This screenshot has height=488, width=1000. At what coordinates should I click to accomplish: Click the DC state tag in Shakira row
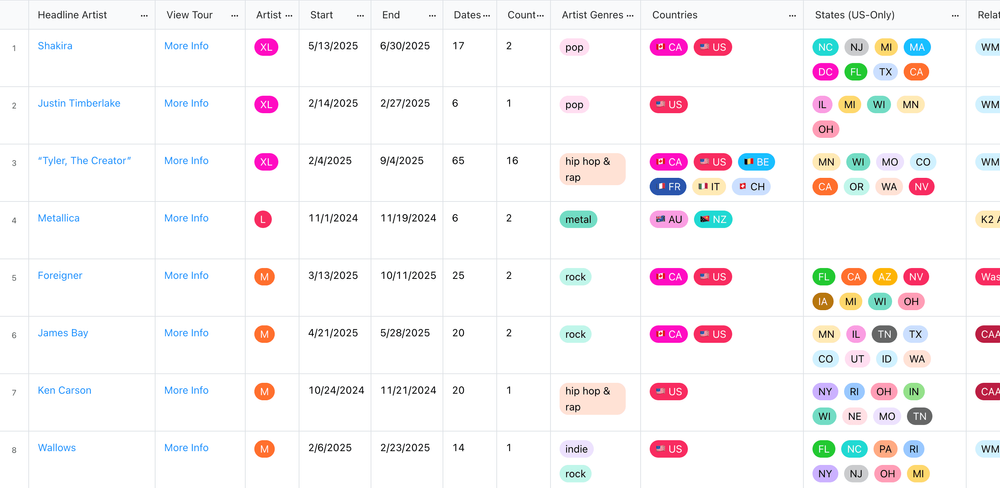coord(825,72)
